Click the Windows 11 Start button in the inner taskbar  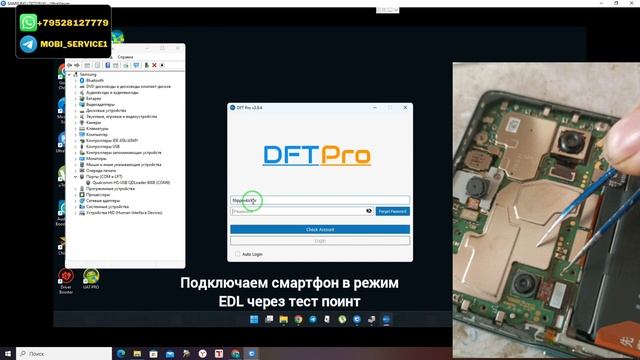(x=254, y=319)
